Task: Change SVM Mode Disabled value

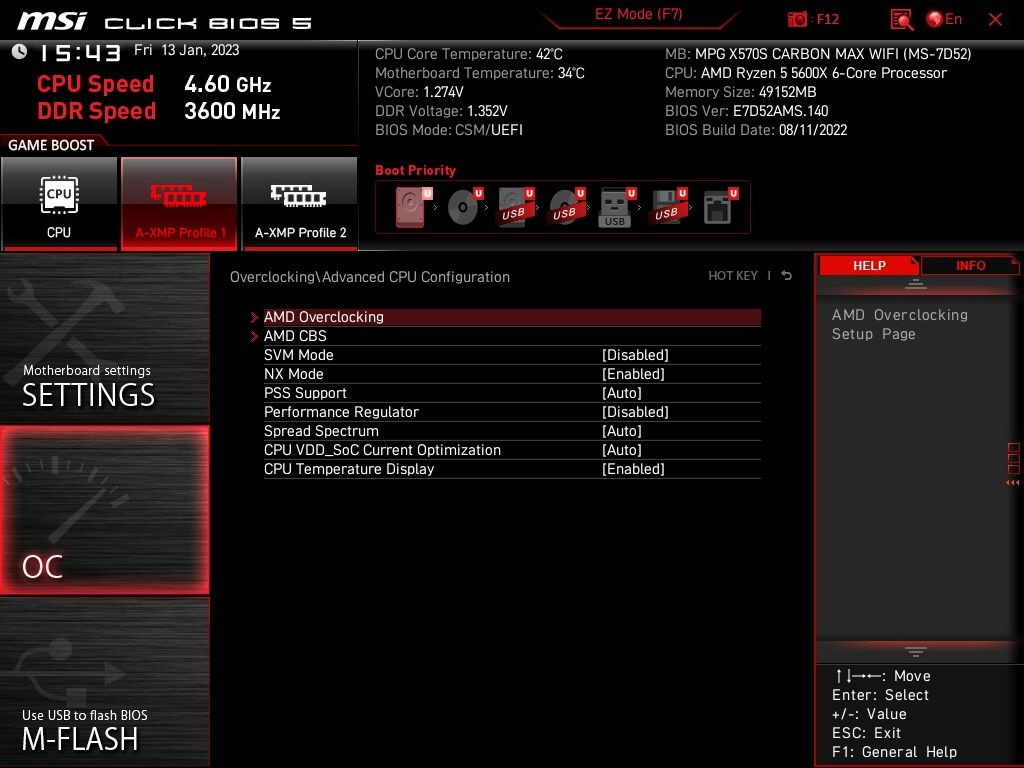Action: 635,355
